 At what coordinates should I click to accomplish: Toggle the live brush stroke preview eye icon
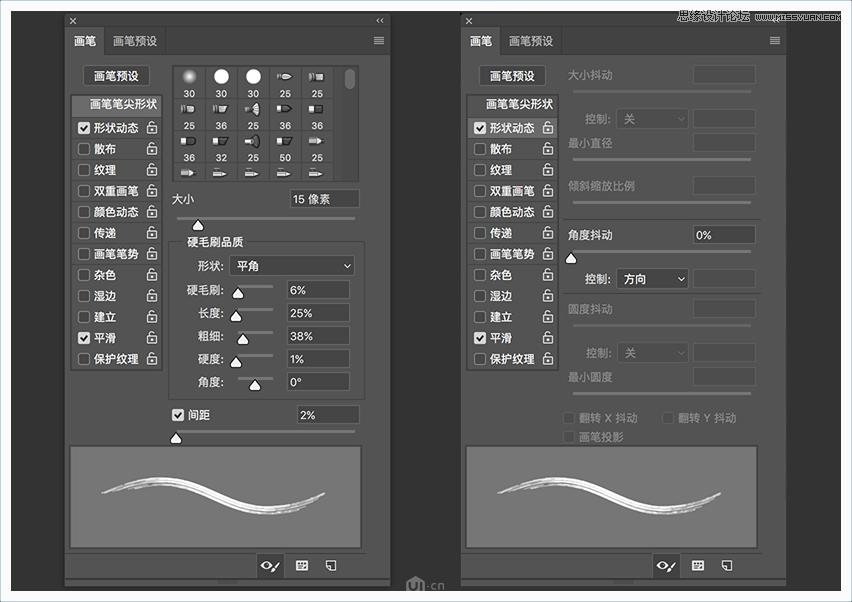[269, 566]
